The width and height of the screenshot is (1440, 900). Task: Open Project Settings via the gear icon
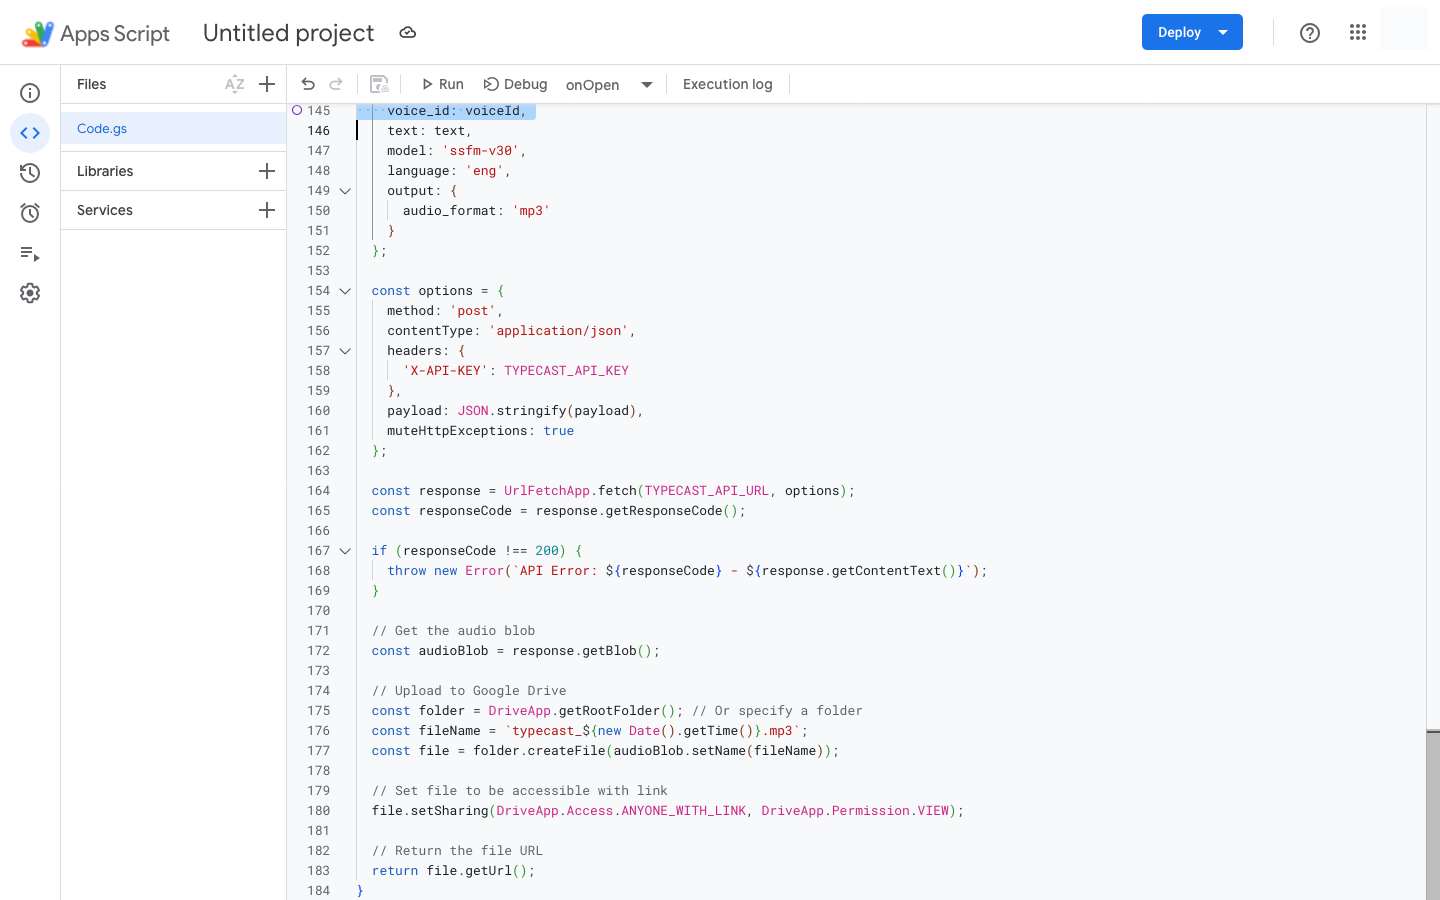tap(30, 292)
